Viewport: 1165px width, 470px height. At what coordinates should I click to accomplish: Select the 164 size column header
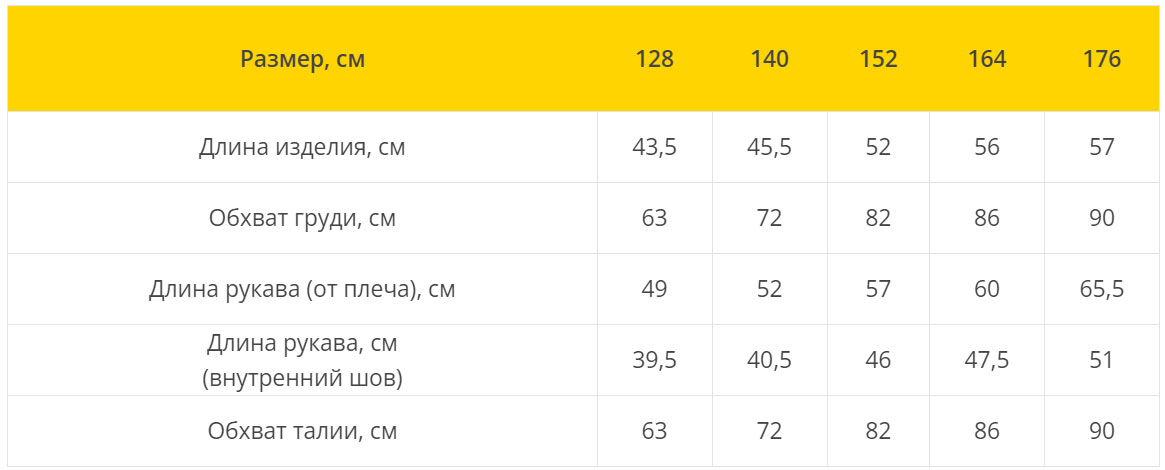987,59
